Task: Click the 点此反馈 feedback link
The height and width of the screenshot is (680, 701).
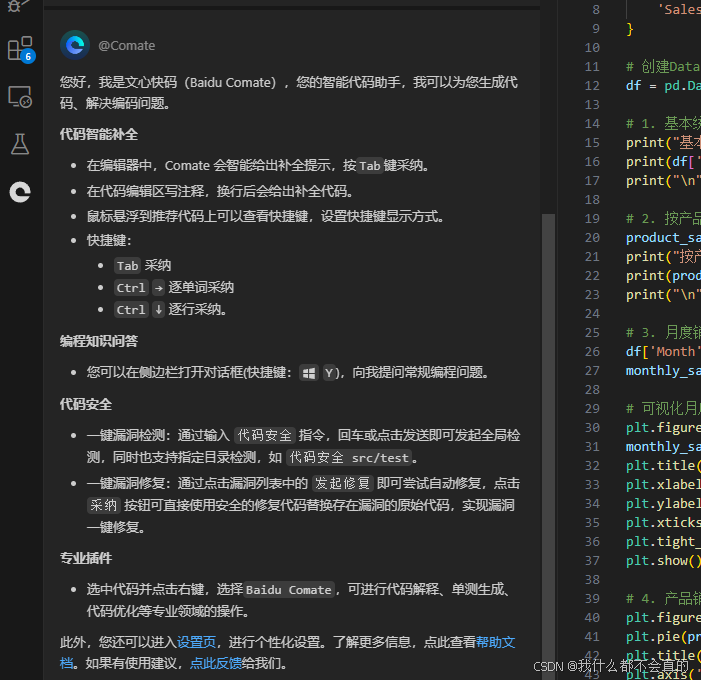Action: (x=216, y=663)
